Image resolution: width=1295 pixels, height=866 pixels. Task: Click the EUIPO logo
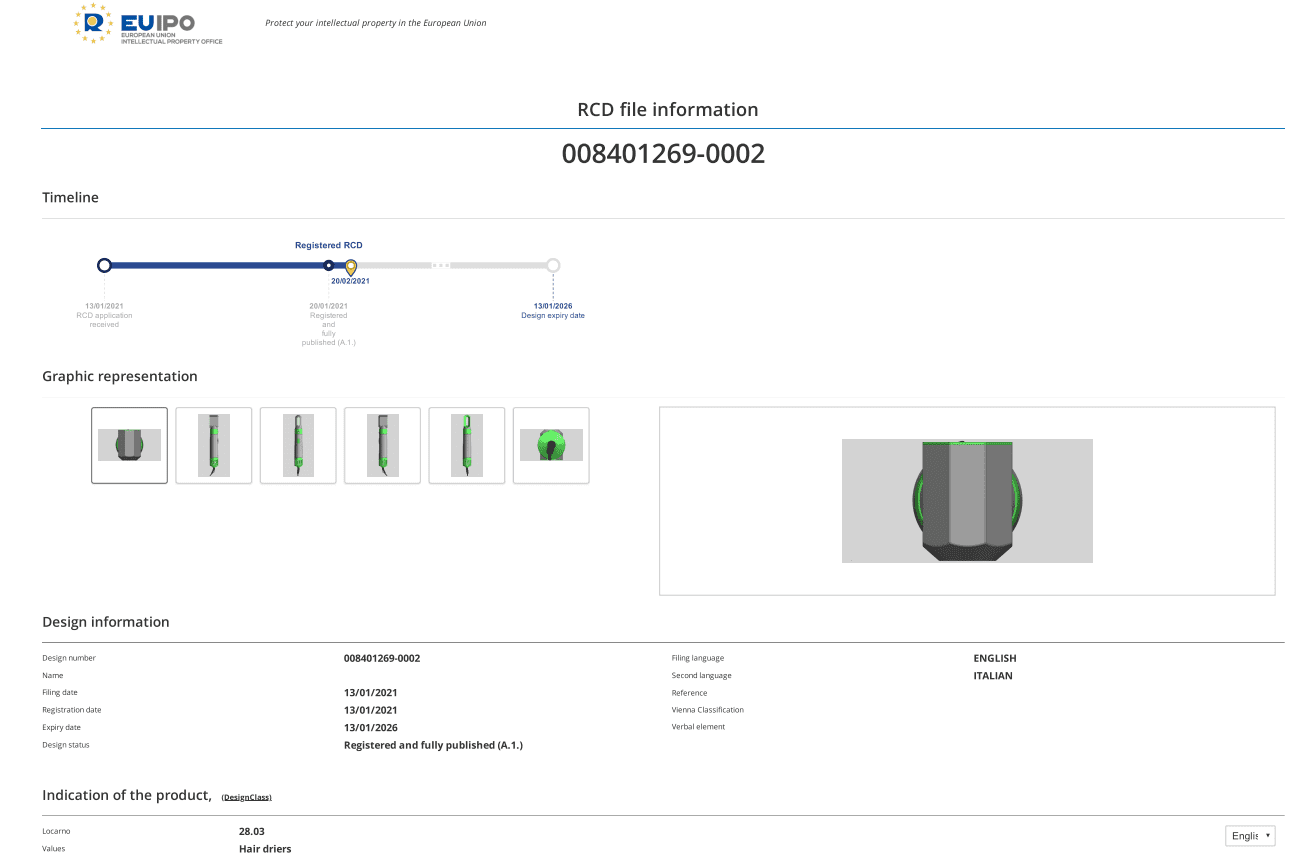(148, 24)
